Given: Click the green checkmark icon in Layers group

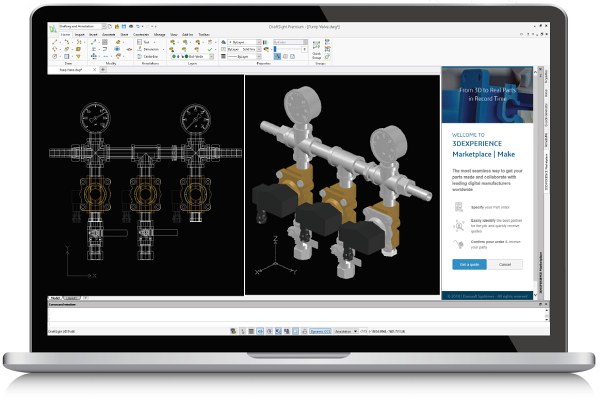Looking at the screenshot, I should tap(210, 49).
